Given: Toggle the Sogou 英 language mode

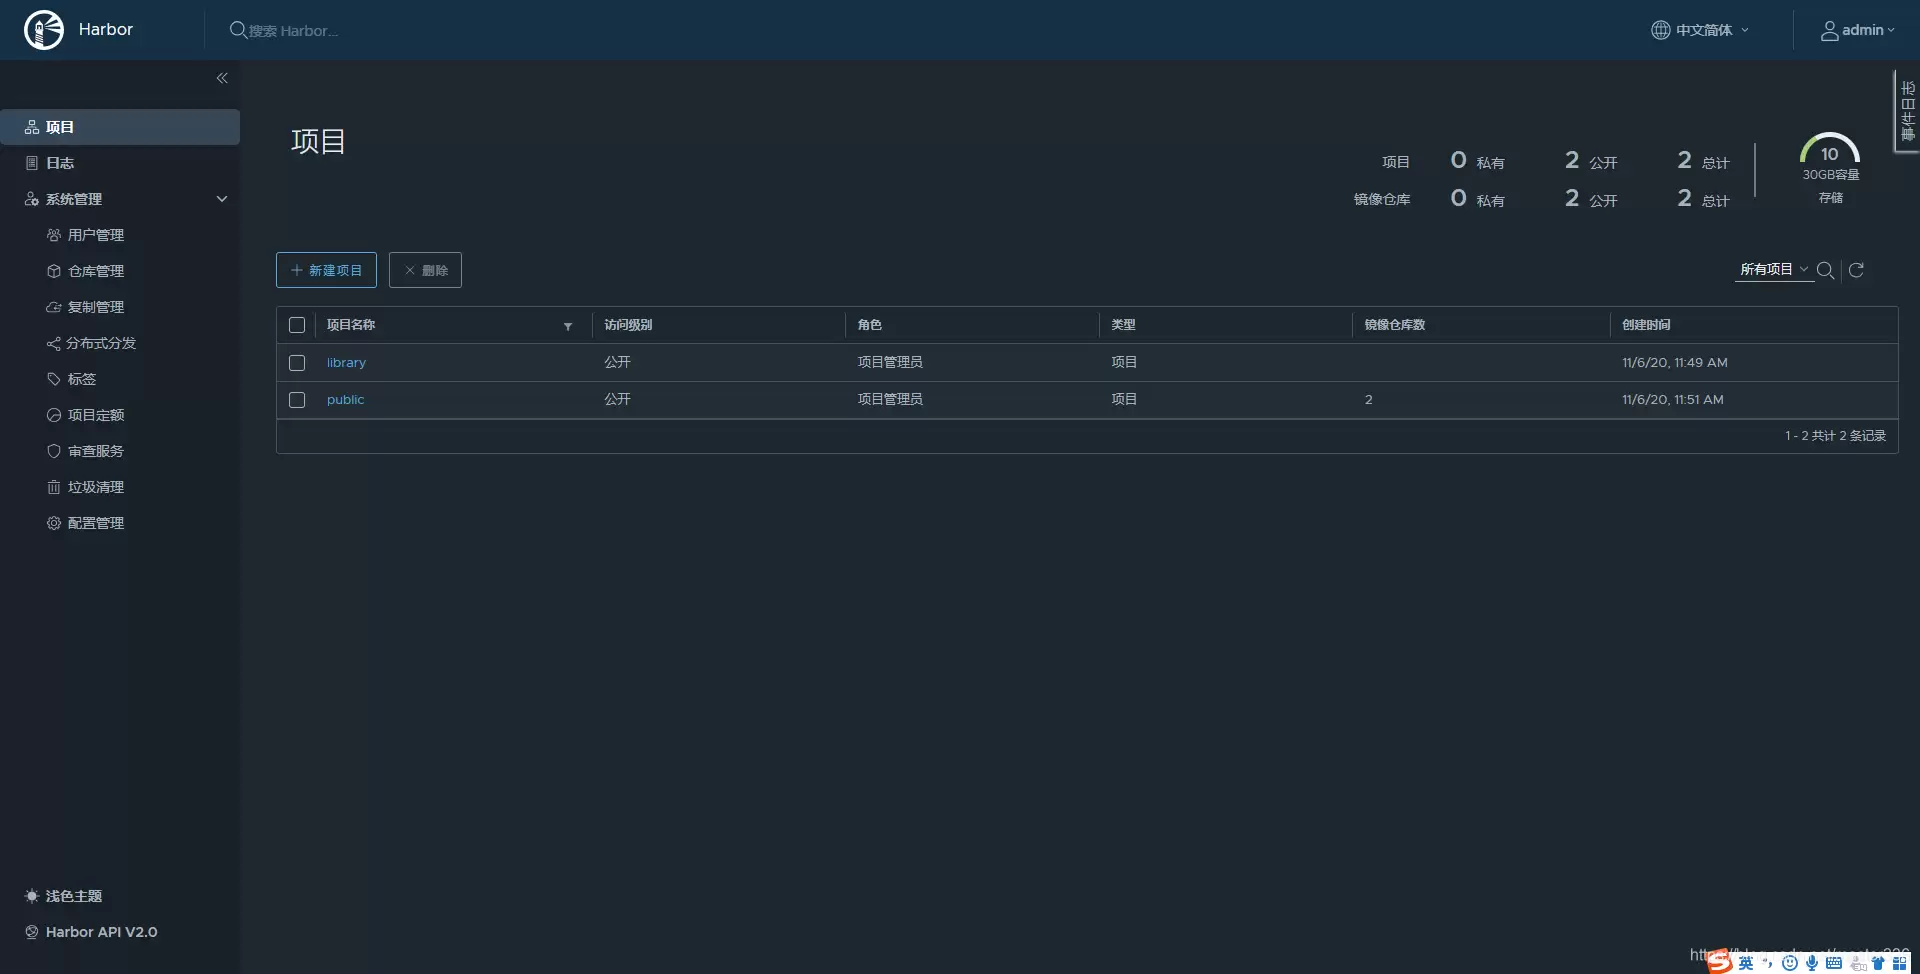Looking at the screenshot, I should pos(1746,963).
